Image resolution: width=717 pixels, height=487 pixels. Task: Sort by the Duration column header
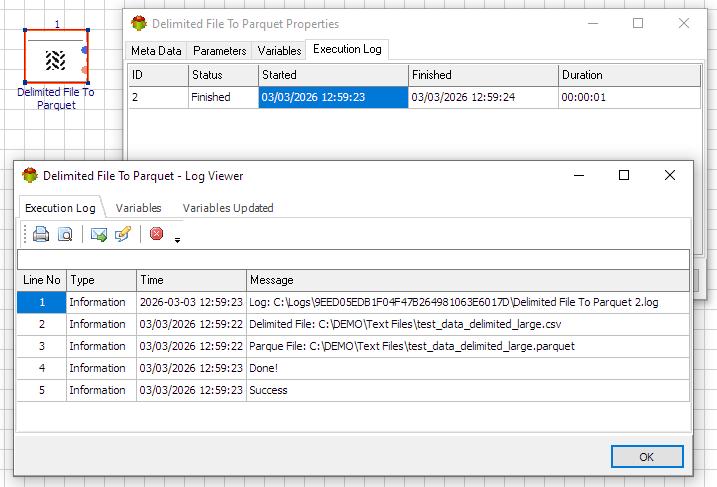(630, 75)
